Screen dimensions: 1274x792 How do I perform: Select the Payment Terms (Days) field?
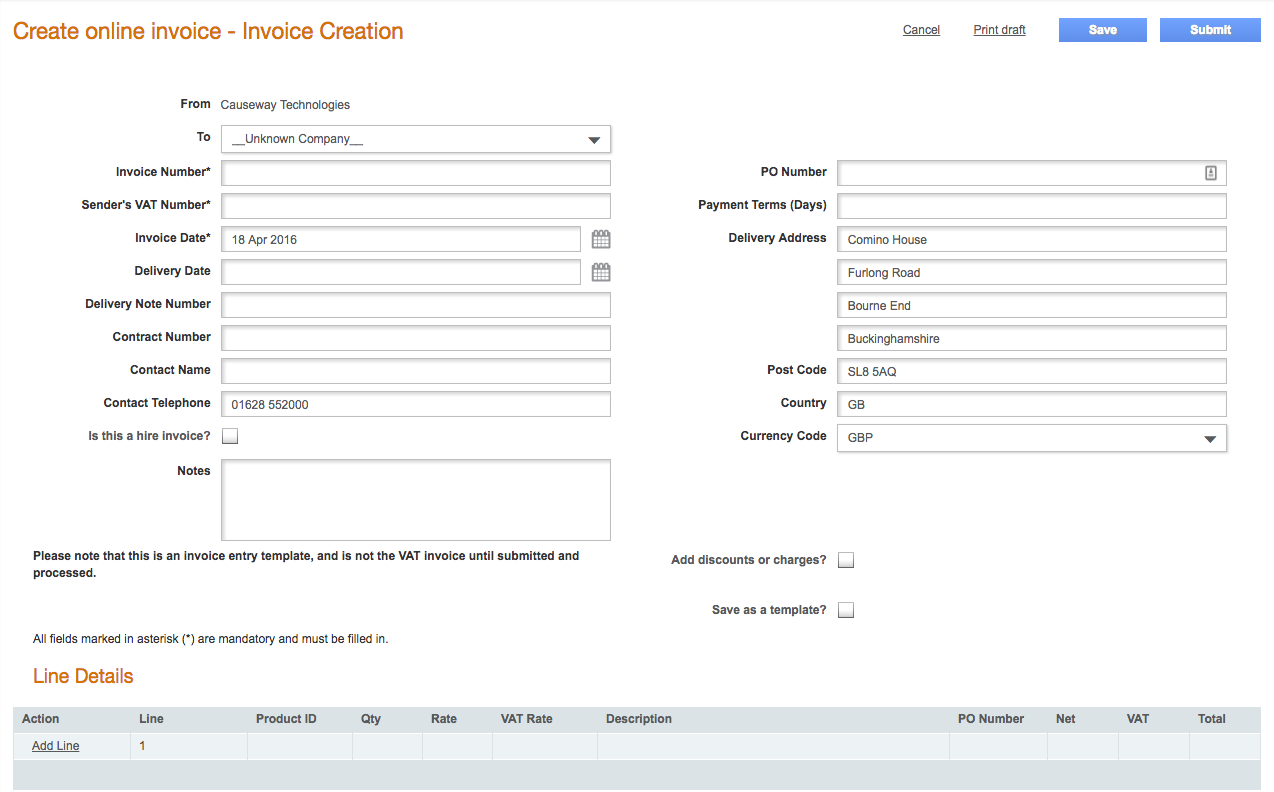tap(1031, 206)
